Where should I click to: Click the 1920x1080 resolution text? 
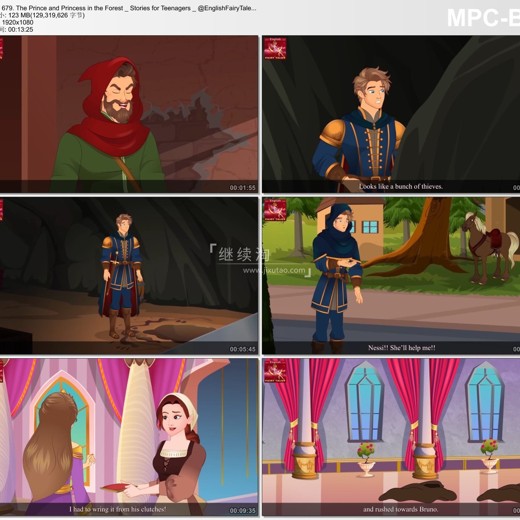point(18,22)
